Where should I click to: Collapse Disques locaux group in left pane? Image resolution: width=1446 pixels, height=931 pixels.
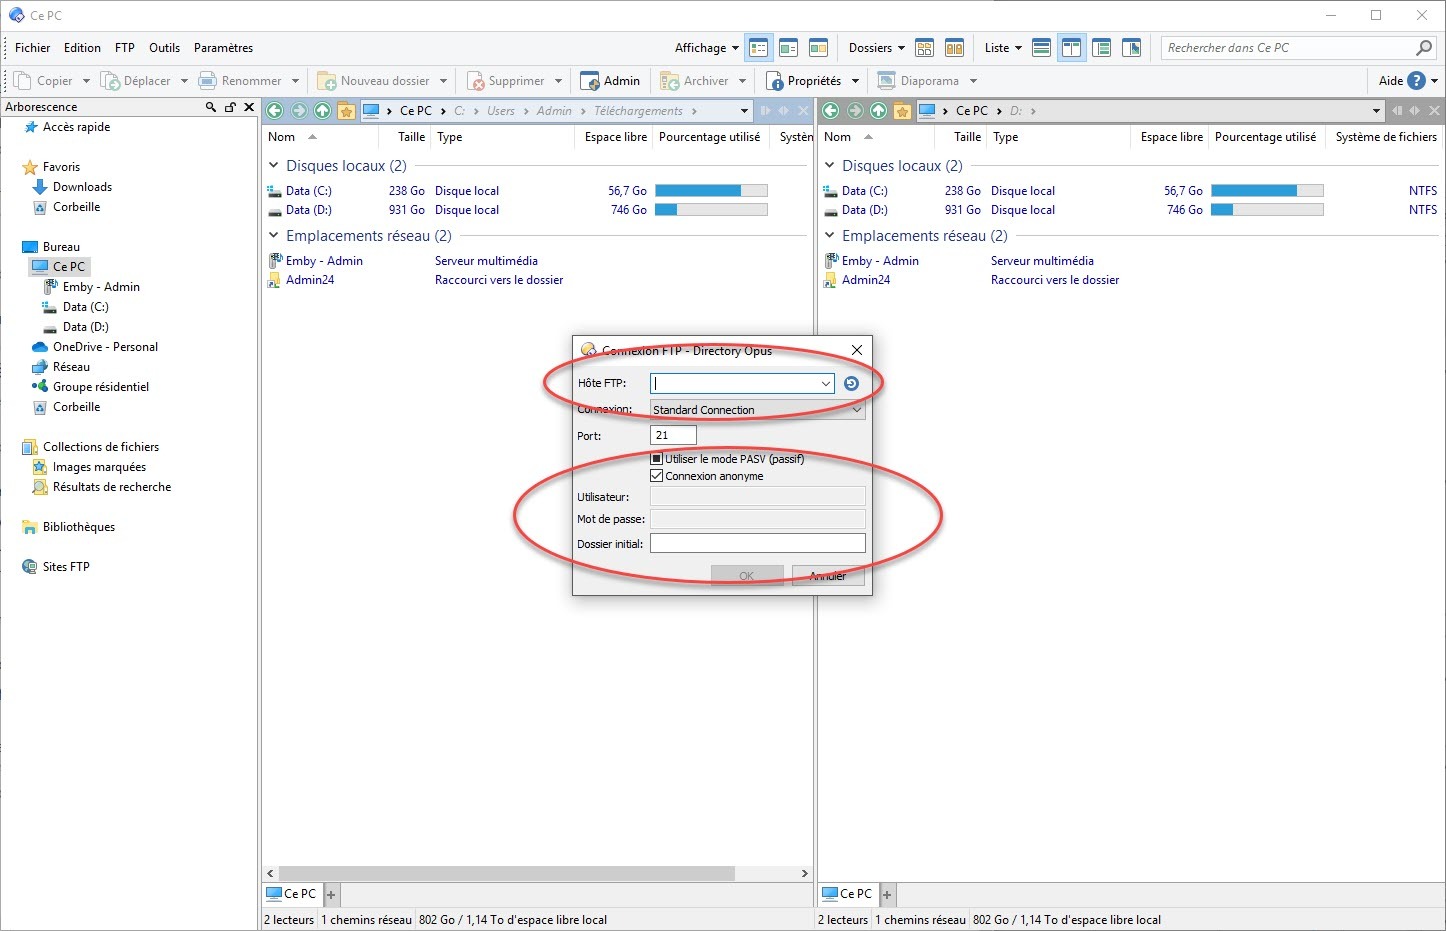(x=274, y=166)
